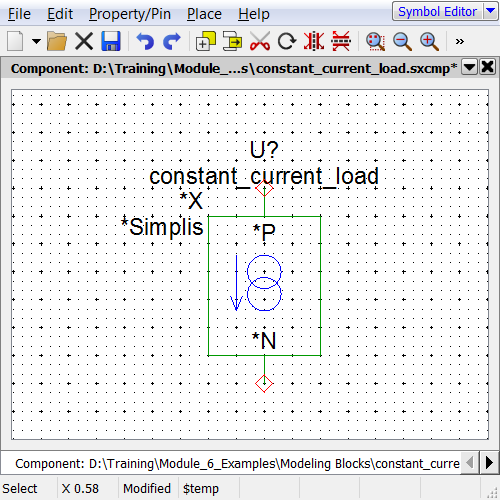Open the Place menu
This screenshot has width=500, height=500.
(204, 14)
